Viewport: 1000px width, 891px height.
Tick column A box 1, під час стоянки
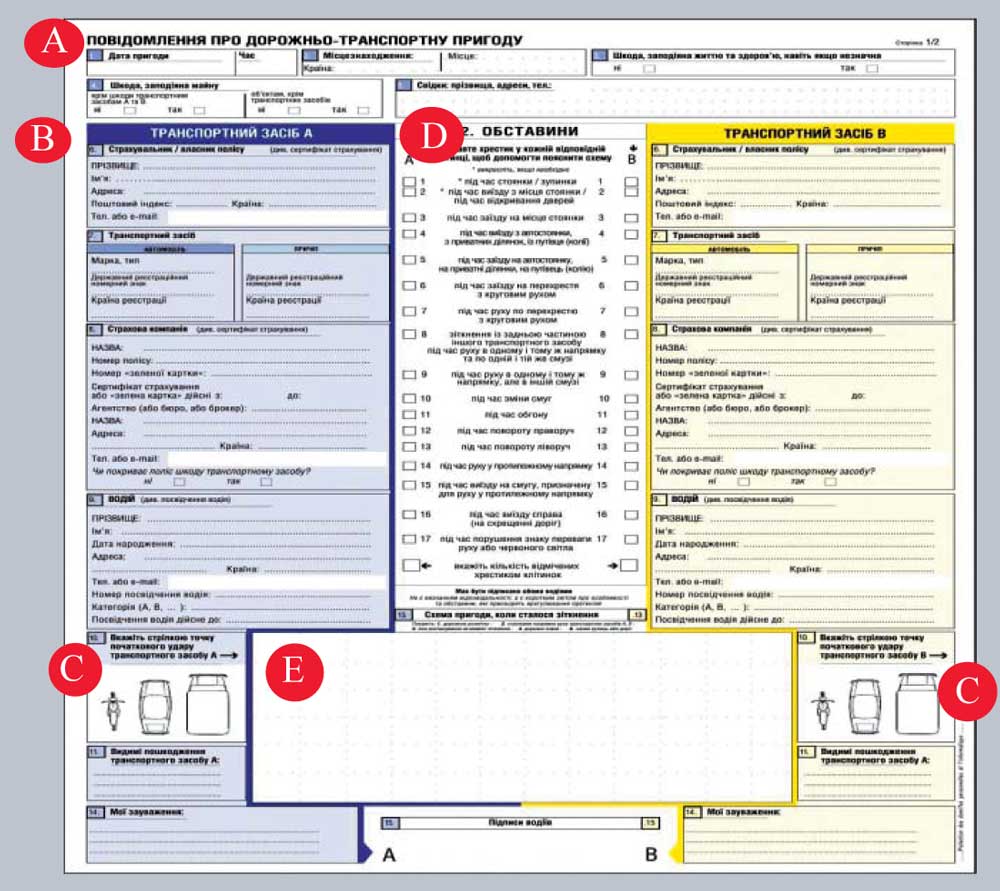[x=409, y=182]
